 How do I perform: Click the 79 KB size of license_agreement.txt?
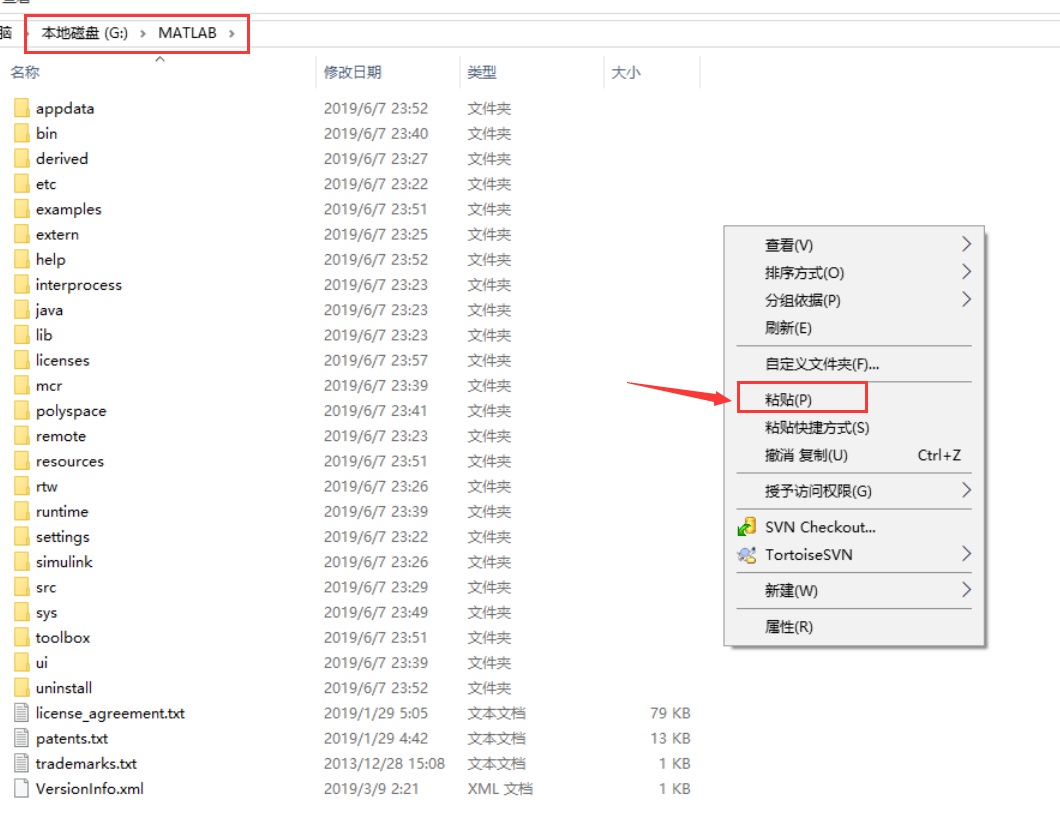point(670,713)
